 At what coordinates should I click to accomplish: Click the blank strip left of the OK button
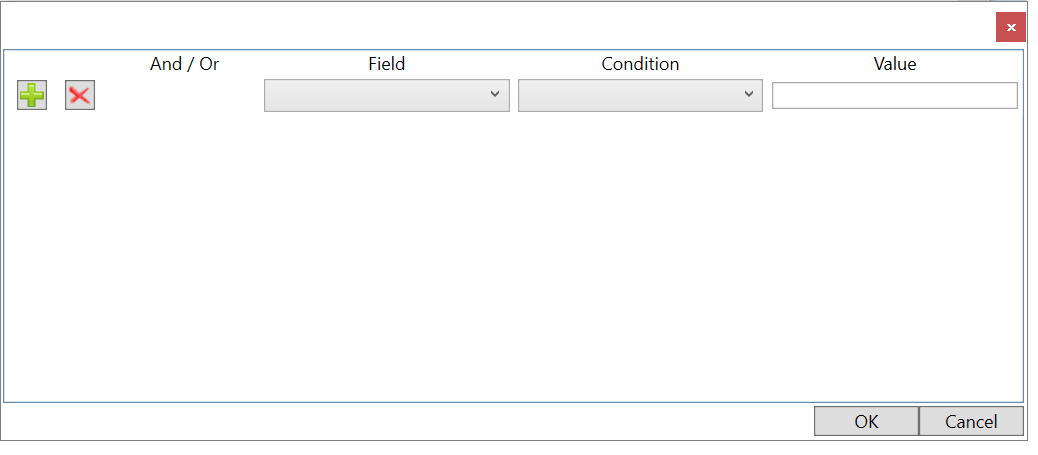(408, 421)
